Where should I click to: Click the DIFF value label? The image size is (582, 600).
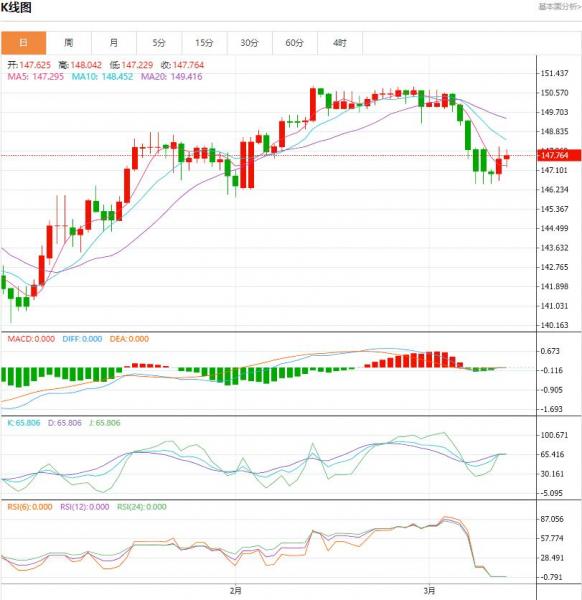pyautogui.click(x=82, y=339)
